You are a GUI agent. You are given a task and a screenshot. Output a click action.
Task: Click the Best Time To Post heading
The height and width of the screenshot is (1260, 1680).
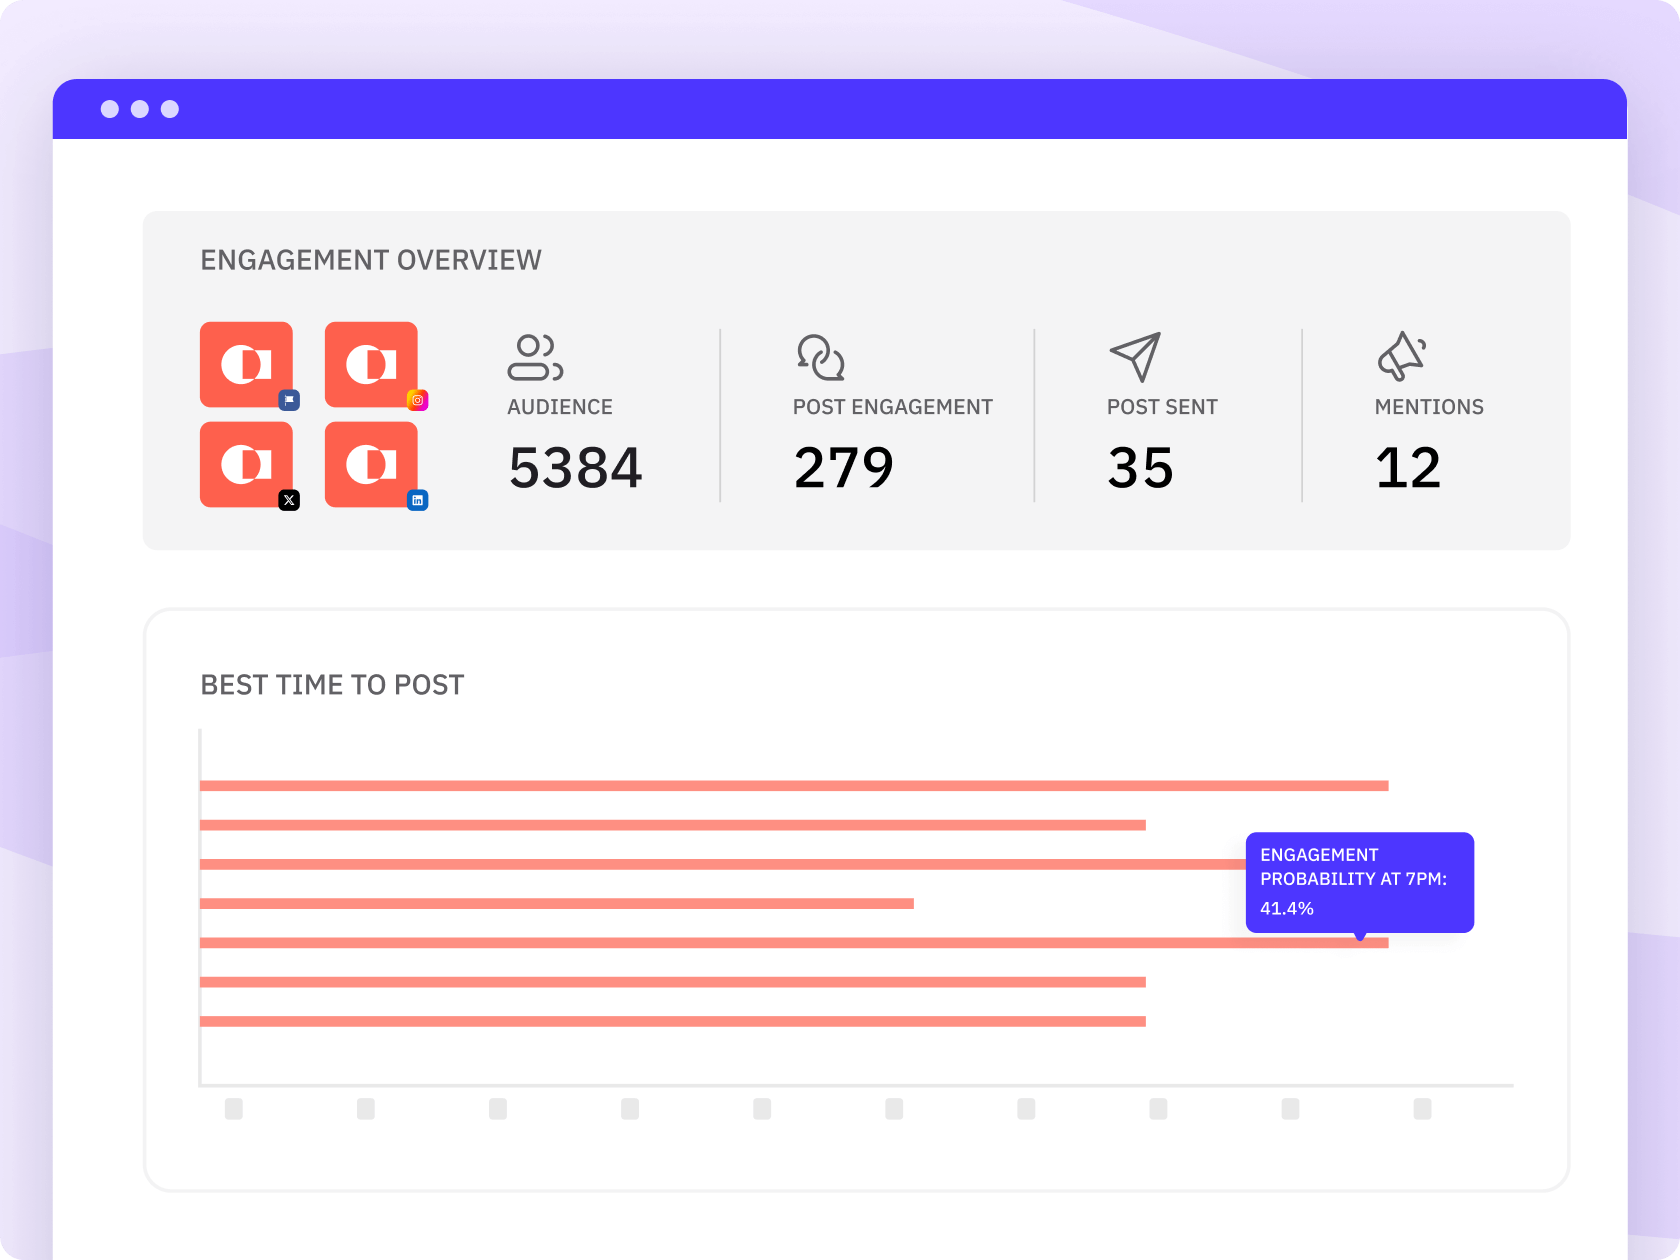tap(332, 685)
